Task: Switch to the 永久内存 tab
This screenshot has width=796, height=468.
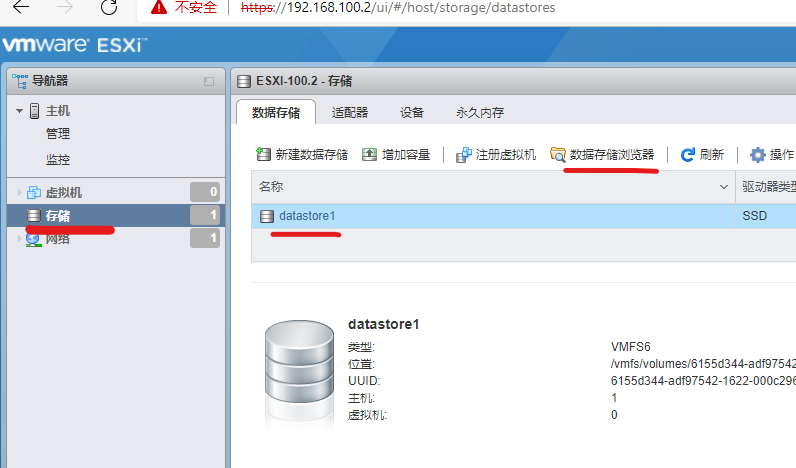Action: point(480,113)
